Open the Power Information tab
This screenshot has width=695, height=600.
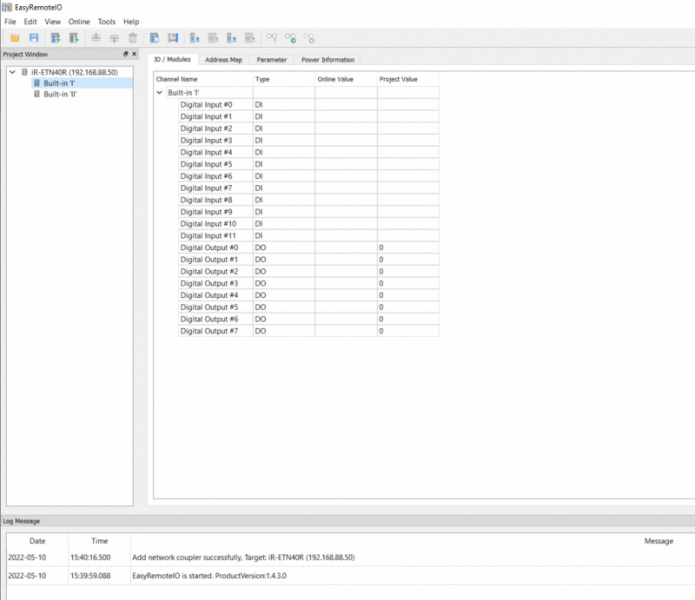tap(328, 60)
